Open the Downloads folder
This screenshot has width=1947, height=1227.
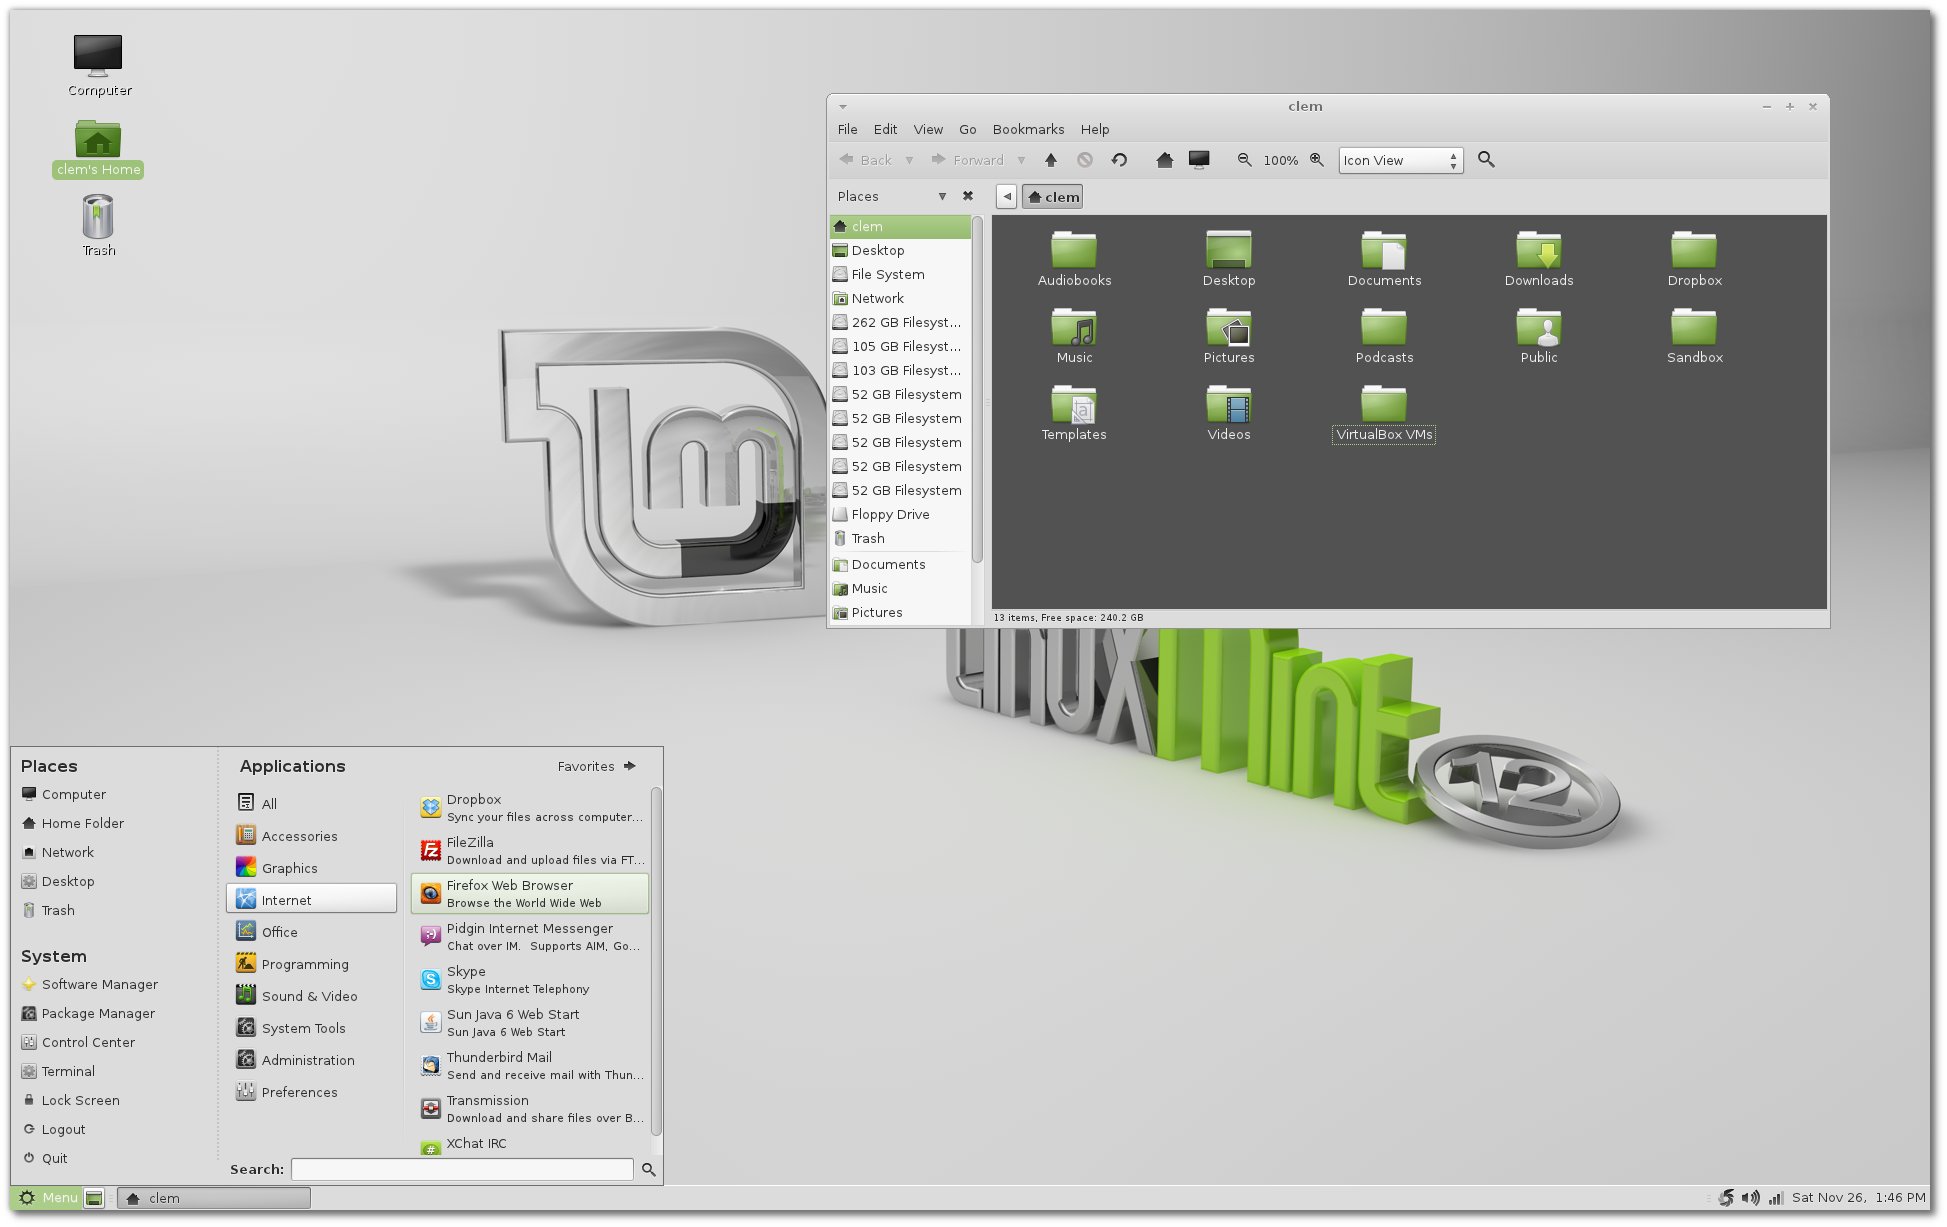pos(1539,259)
